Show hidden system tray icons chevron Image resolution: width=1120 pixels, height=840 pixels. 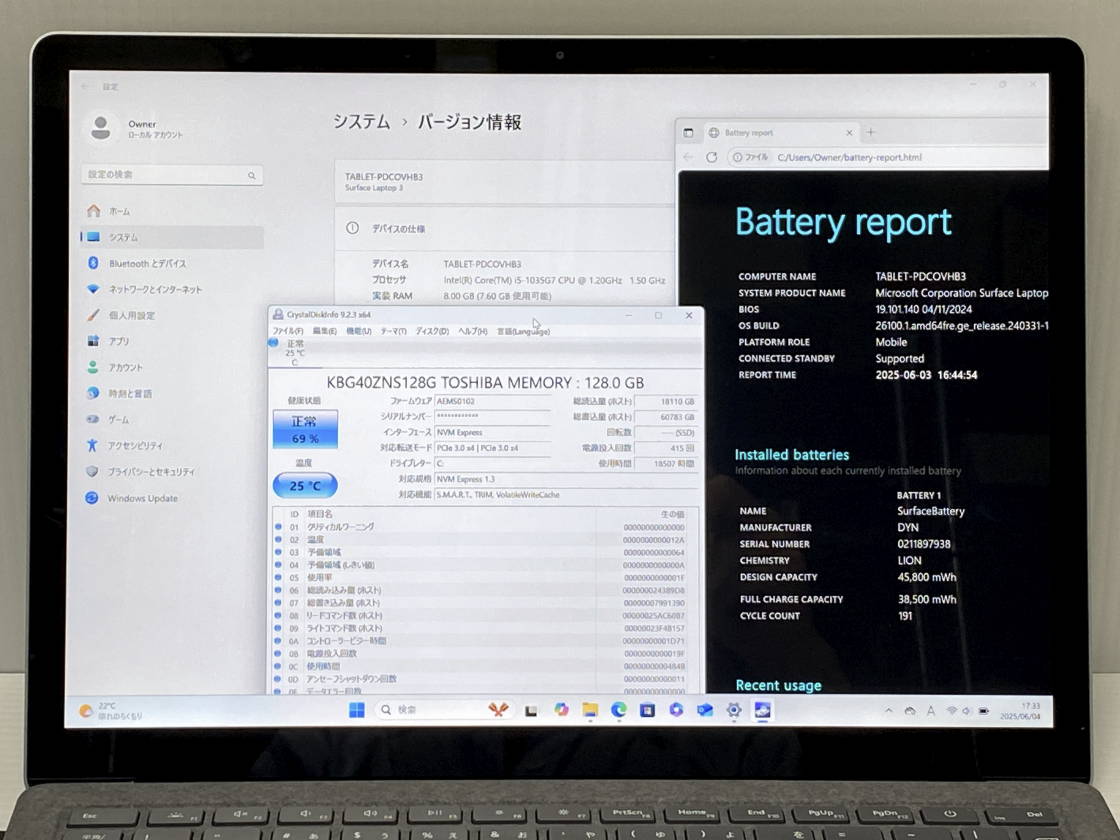[x=889, y=711]
